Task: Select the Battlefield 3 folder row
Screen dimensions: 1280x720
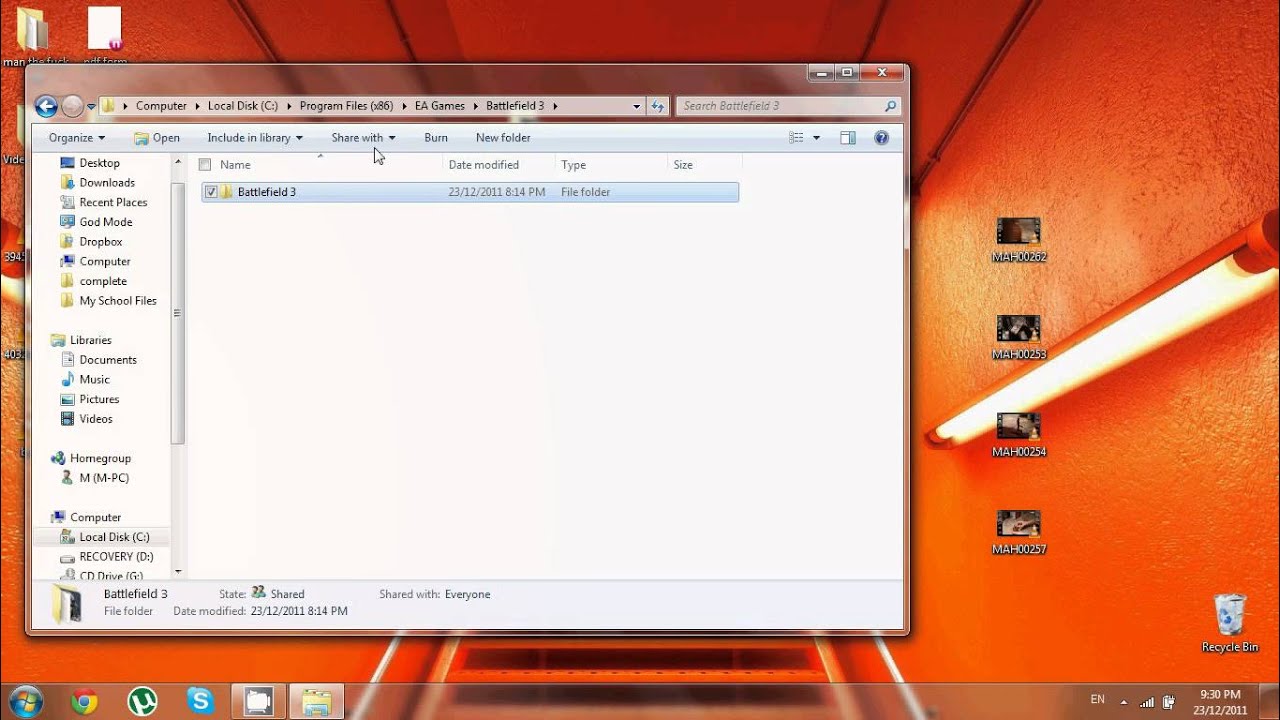Action: pos(470,192)
